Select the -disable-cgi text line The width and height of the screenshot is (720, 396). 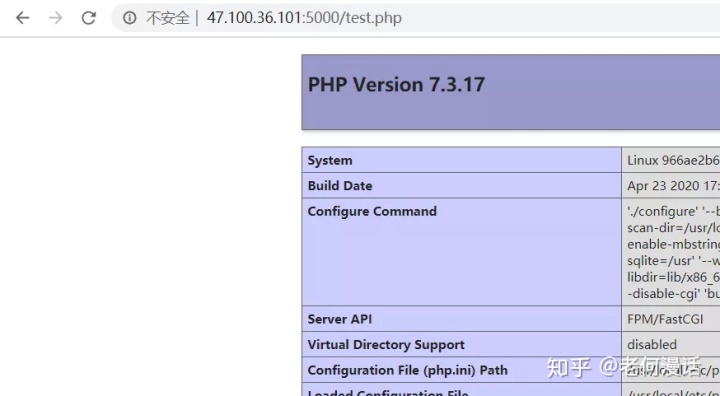click(673, 294)
